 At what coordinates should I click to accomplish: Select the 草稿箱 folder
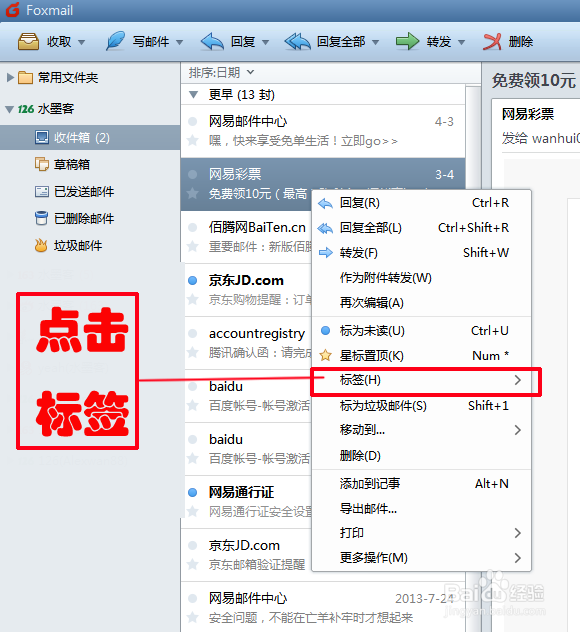(x=90, y=164)
